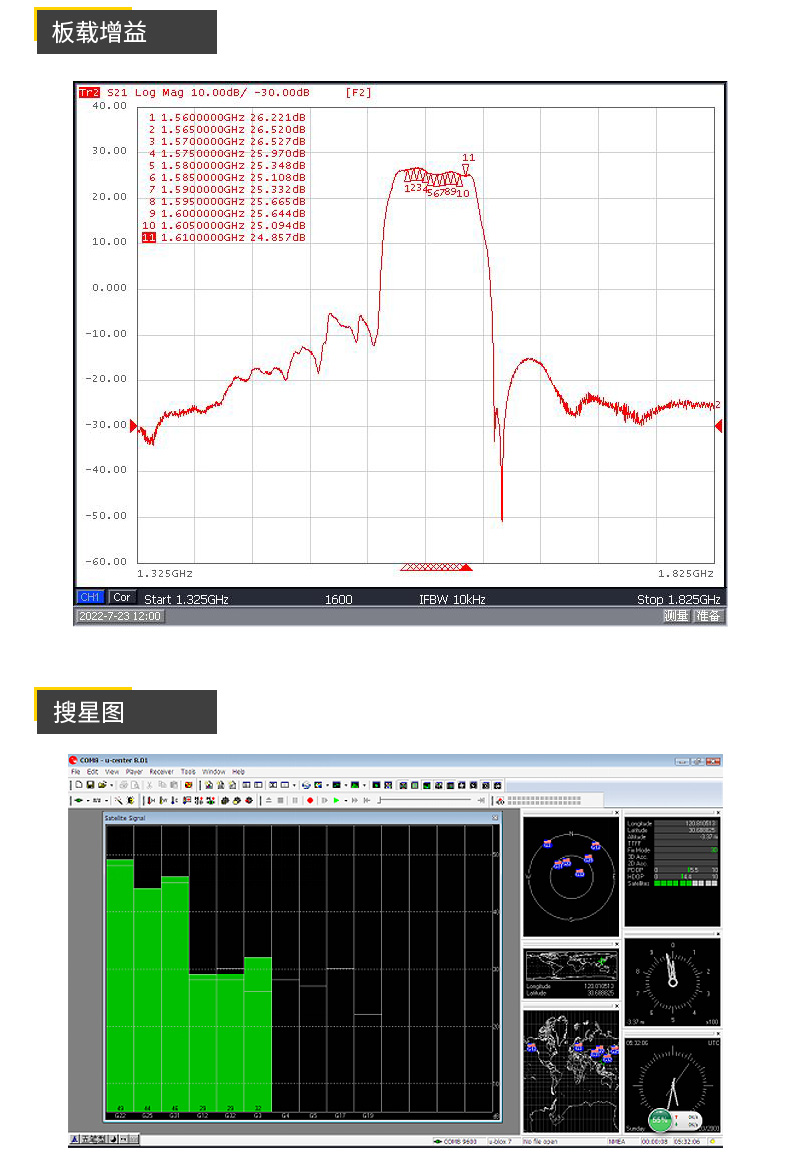Click the Eject button in player toolbar
Screen dimensions: 790x1153
[268, 800]
